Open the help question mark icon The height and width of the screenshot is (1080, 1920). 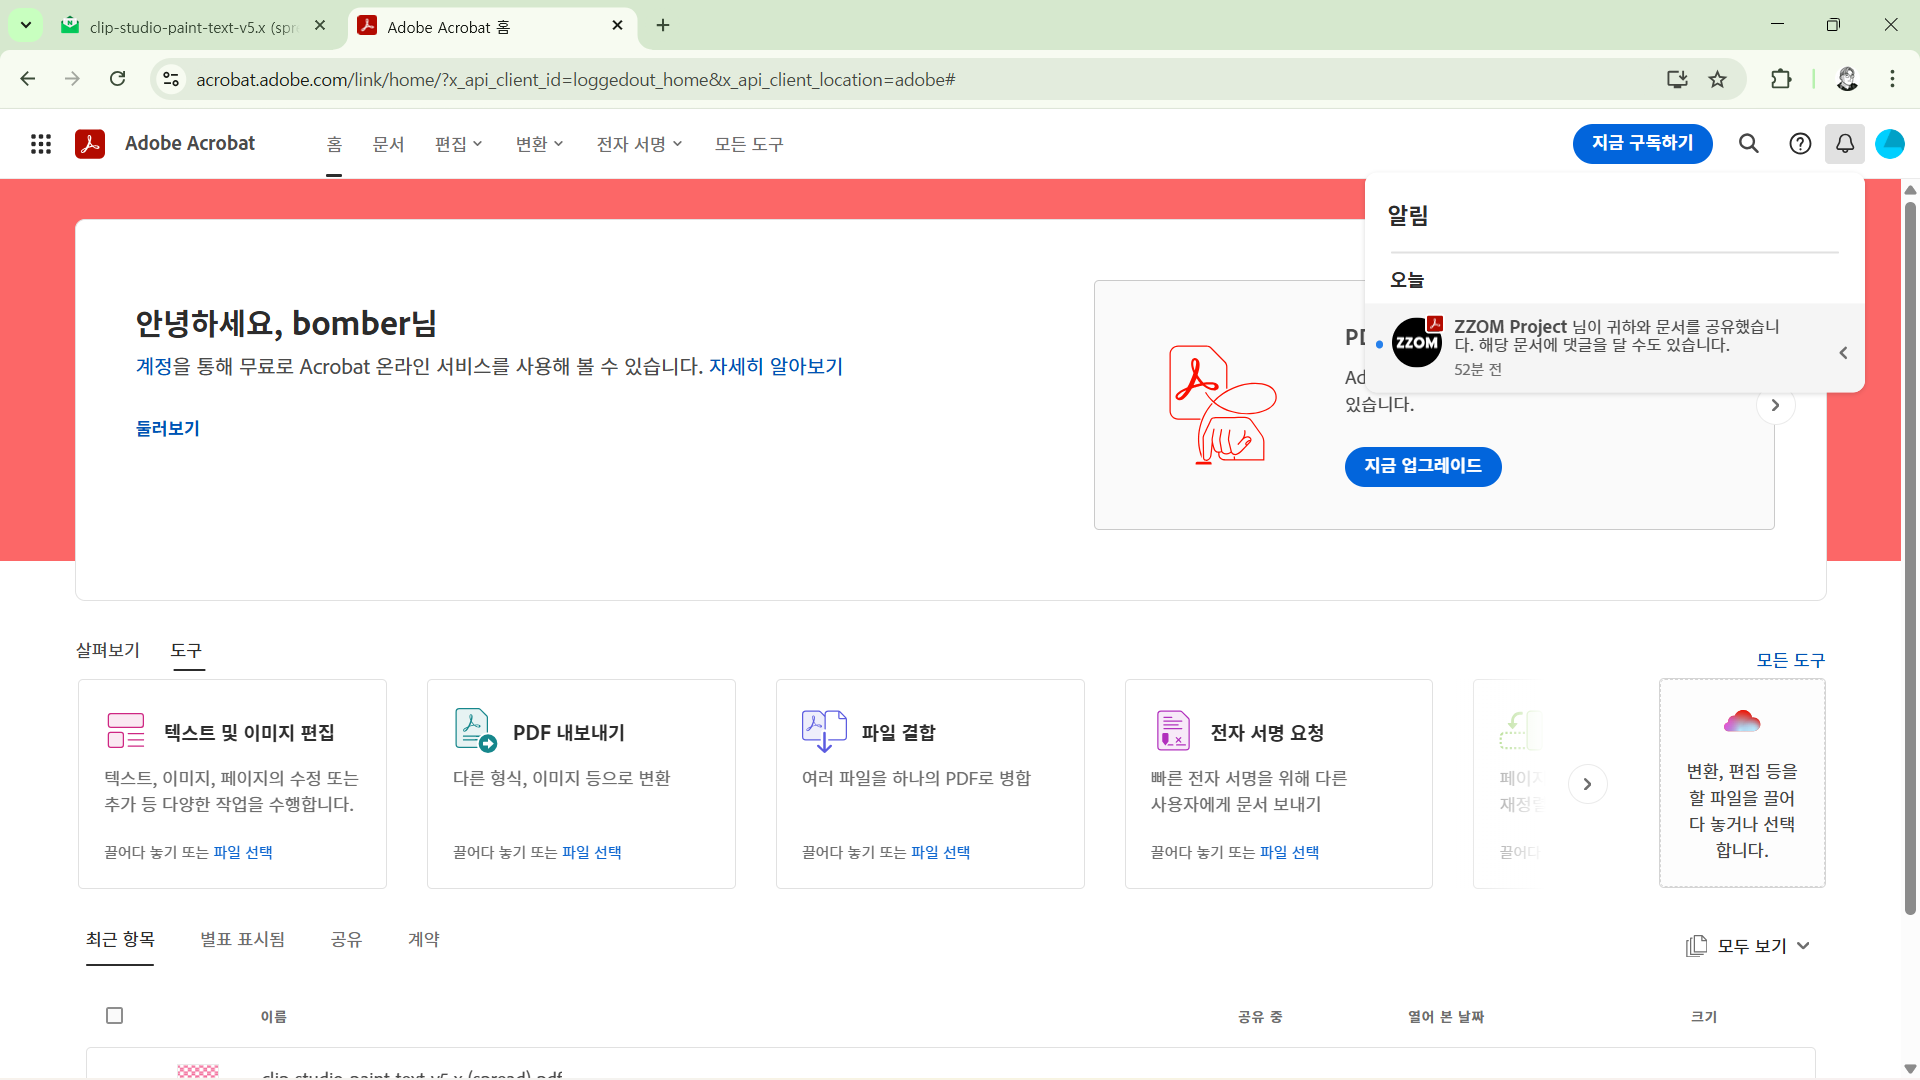point(1800,144)
